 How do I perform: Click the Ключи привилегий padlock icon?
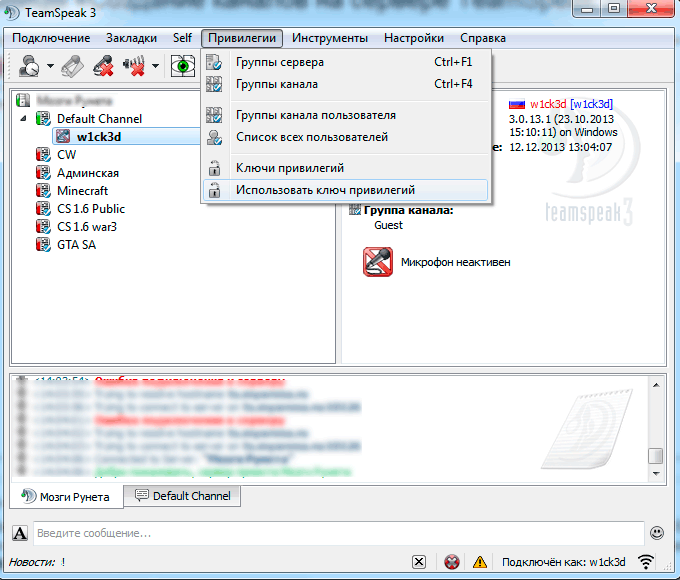pyautogui.click(x=214, y=168)
